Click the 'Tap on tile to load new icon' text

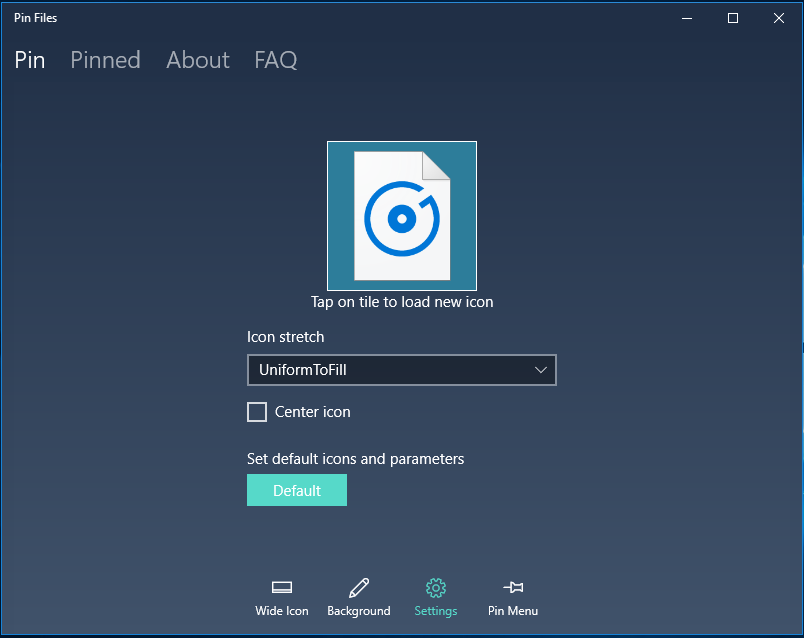[x=402, y=302]
